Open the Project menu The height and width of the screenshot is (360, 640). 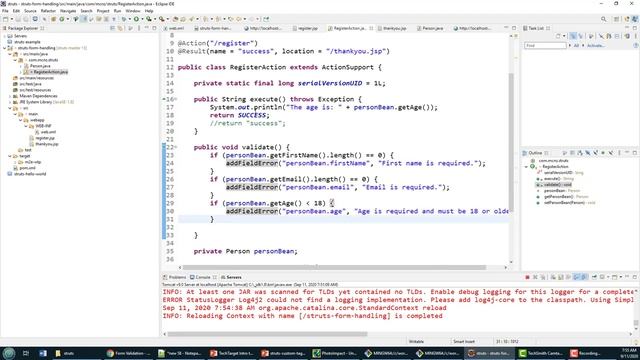pyautogui.click(x=103, y=11)
